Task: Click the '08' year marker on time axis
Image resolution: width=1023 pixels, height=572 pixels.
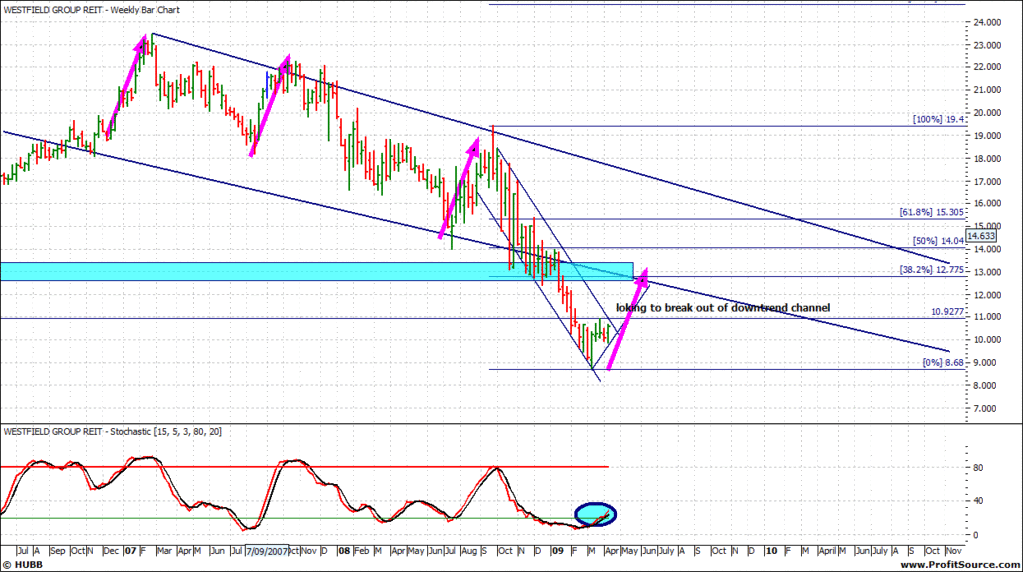Action: (344, 551)
